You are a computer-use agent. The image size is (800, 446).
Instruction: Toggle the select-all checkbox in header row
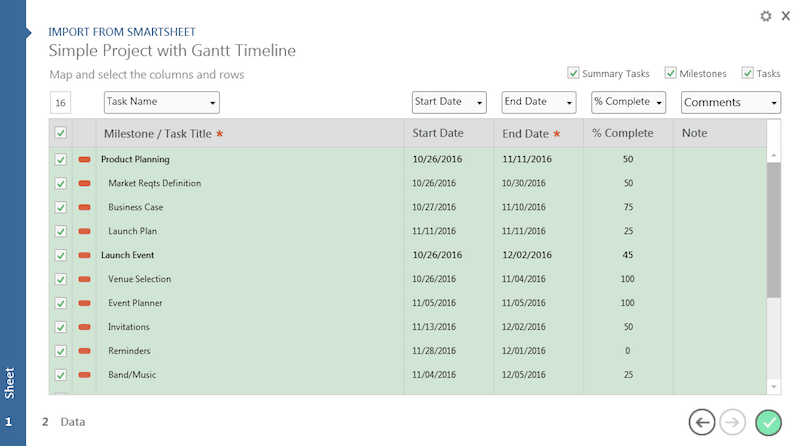coord(60,133)
